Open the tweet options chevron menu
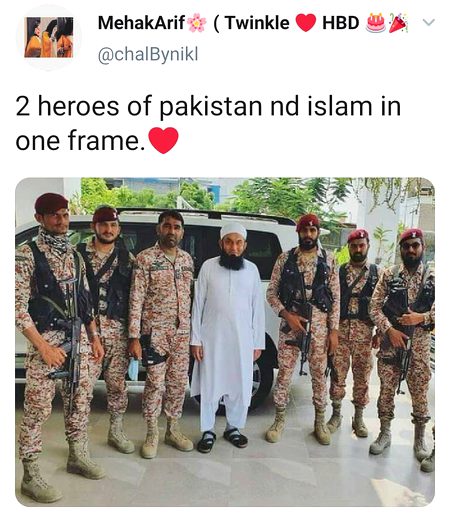 [429, 22]
